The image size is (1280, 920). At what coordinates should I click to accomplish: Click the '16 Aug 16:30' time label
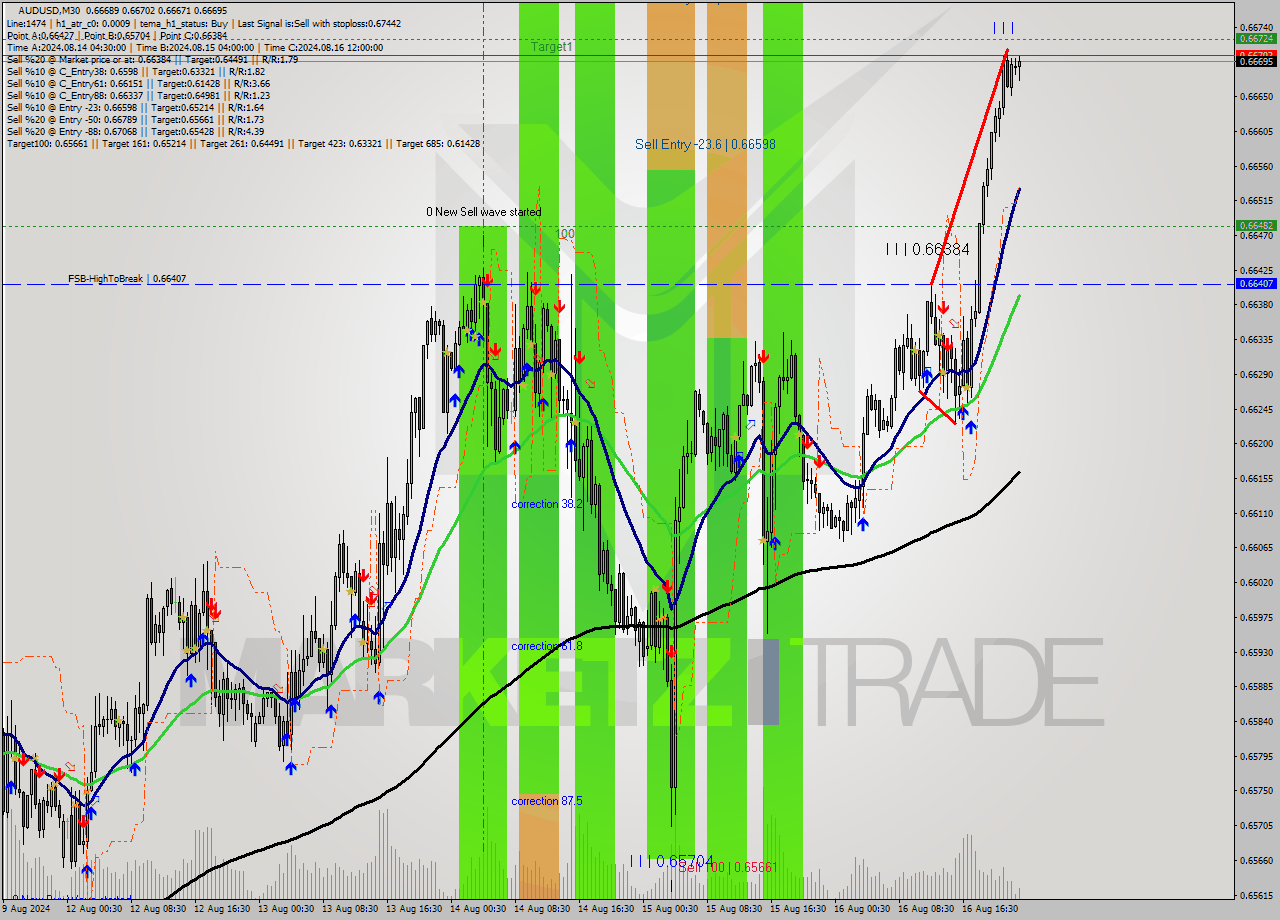tap(992, 909)
